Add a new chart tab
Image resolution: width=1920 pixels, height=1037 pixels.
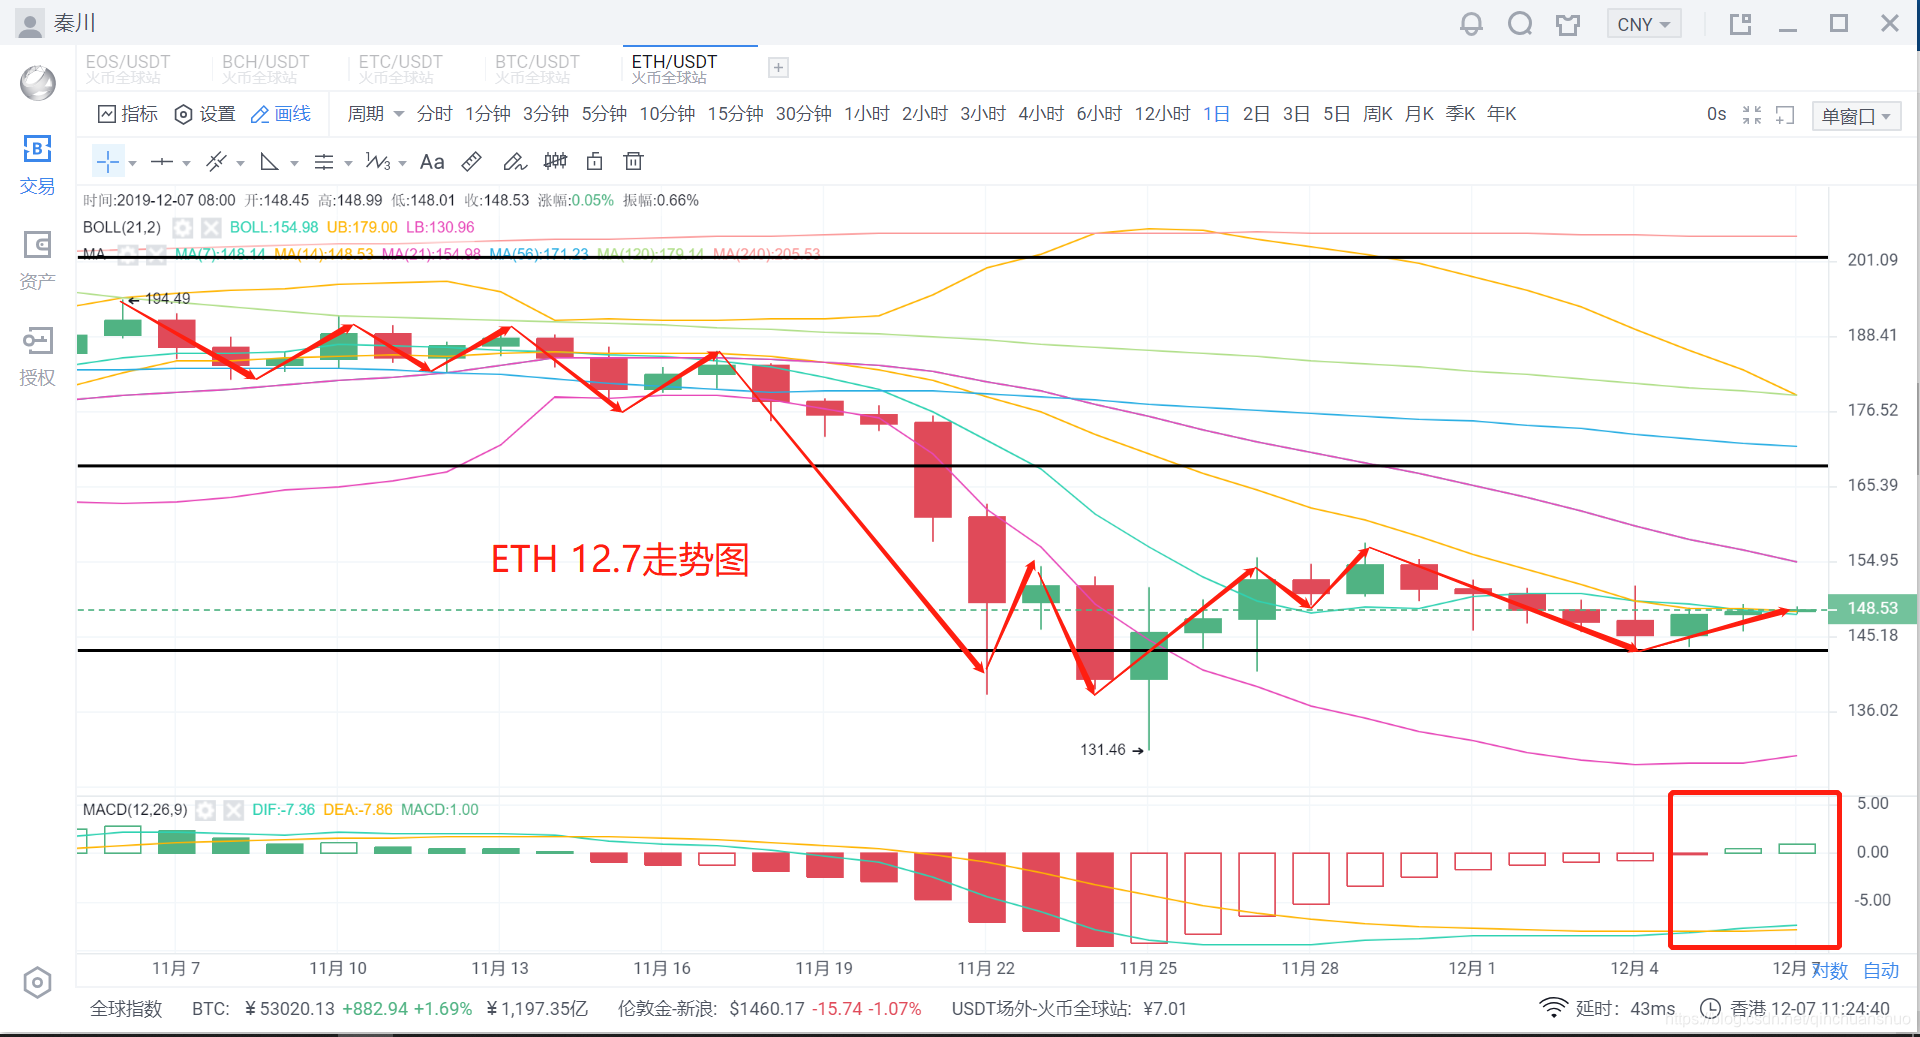[778, 68]
